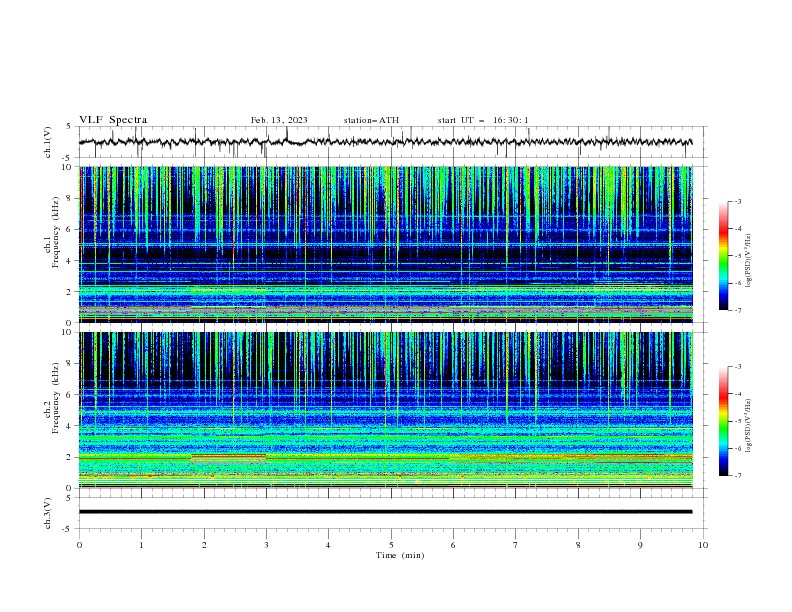Click the black ch.3 flat waveform trace
The height and width of the screenshot is (612, 792).
(x=385, y=512)
